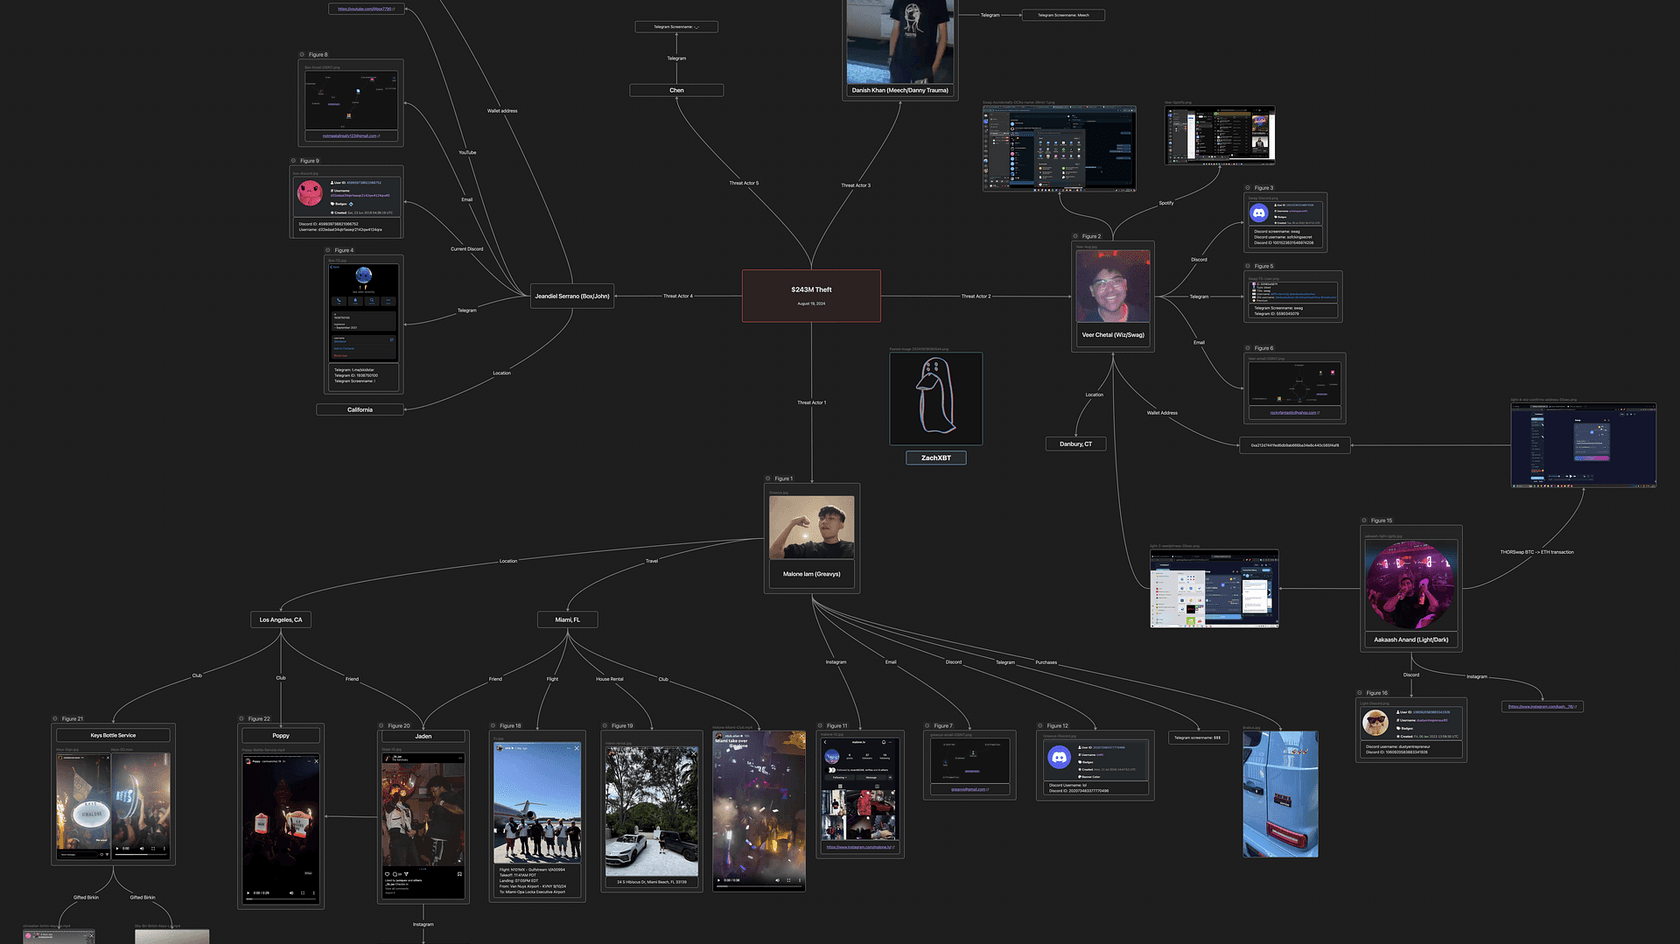Click the Malone Iam (Greavys) photo
This screenshot has width=1680, height=944.
tap(812, 527)
